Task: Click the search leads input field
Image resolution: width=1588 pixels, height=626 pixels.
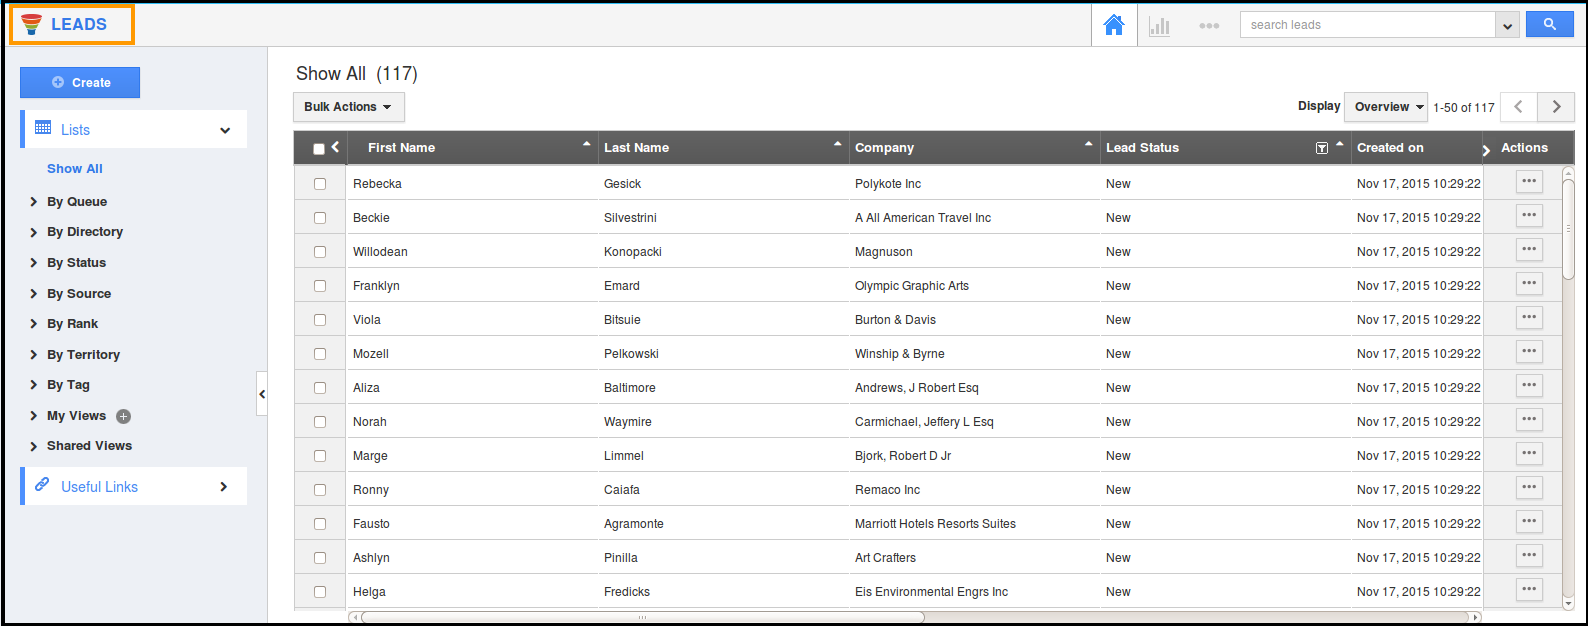Action: coord(1366,25)
